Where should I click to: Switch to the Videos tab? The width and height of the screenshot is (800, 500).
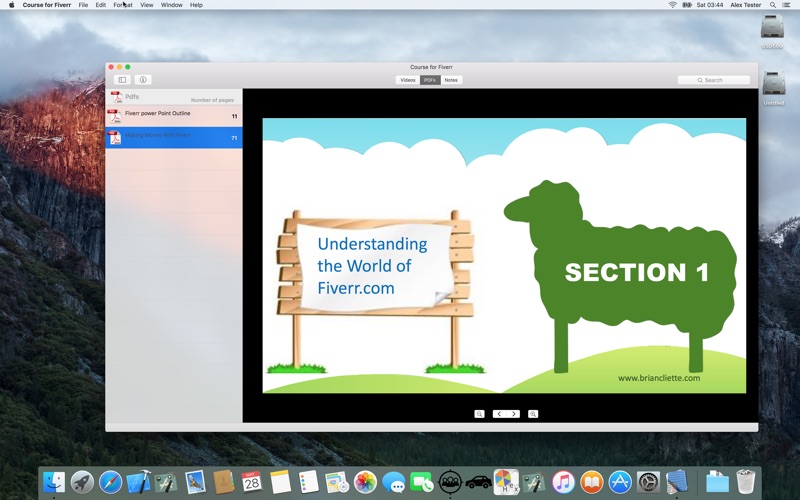click(x=408, y=80)
